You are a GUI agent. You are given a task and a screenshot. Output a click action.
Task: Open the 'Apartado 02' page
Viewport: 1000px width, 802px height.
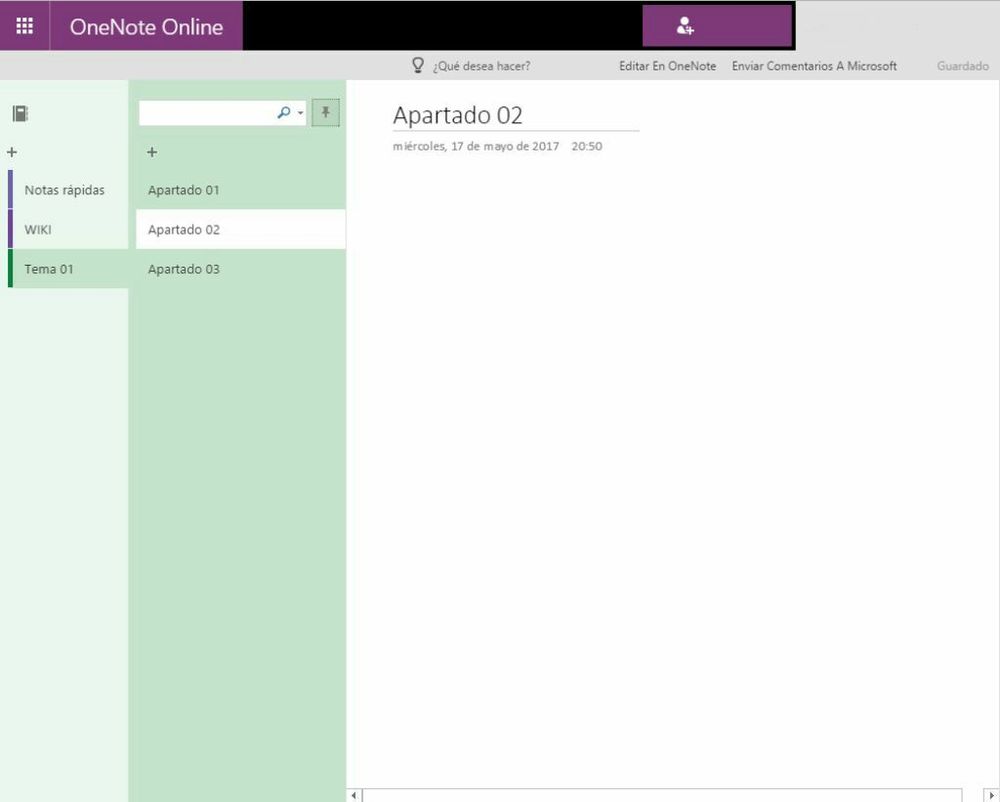[x=240, y=229]
